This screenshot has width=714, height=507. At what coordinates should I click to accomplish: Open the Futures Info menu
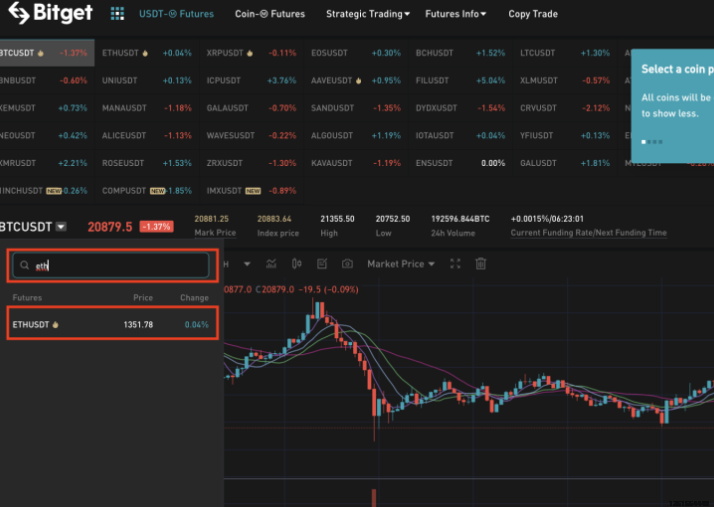(455, 14)
